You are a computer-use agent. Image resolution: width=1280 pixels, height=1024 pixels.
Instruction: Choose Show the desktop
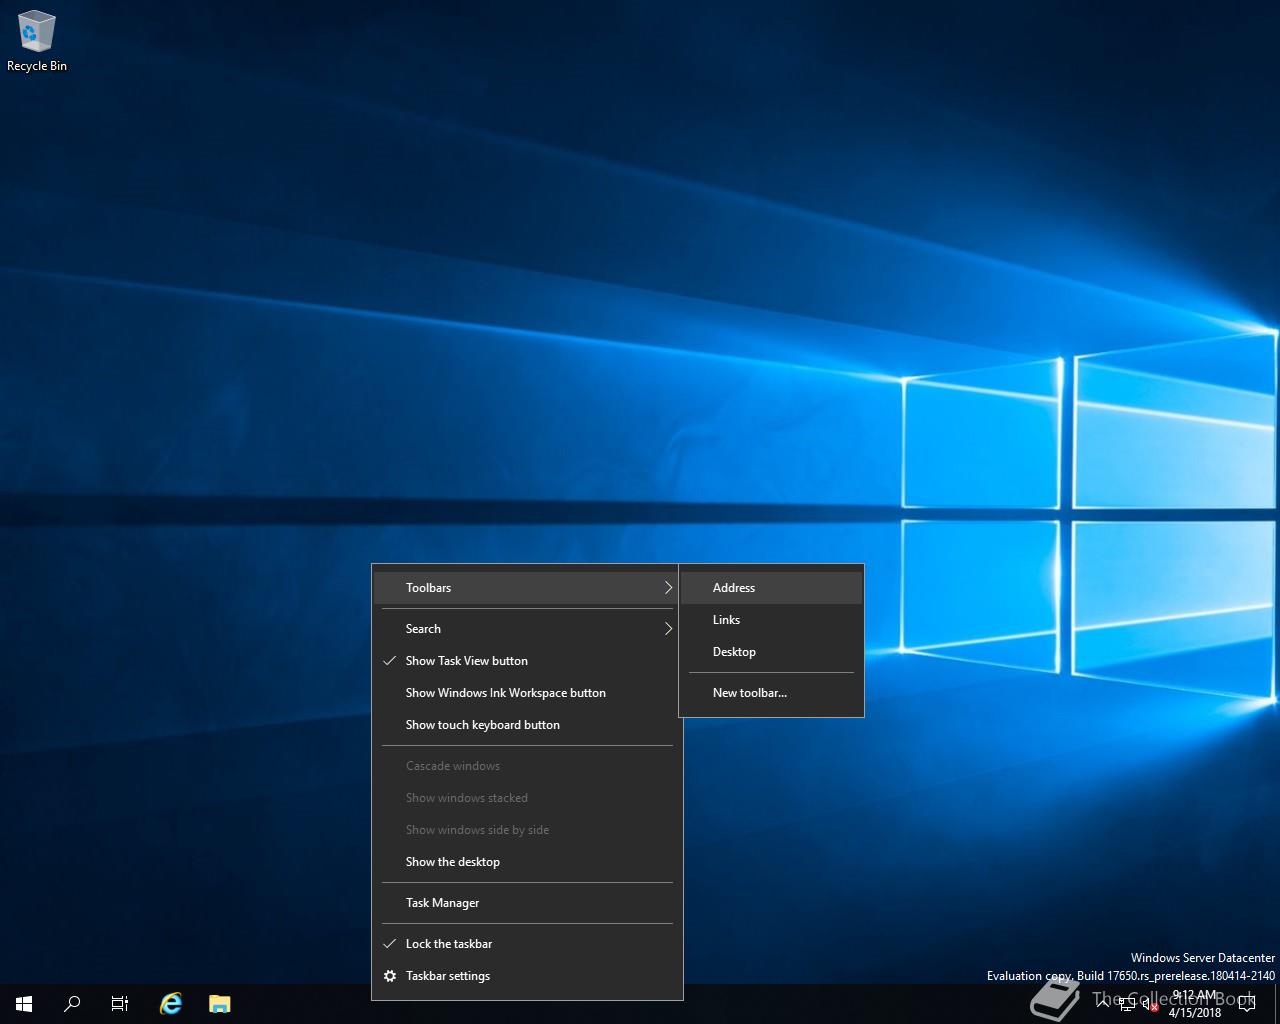[x=527, y=862]
